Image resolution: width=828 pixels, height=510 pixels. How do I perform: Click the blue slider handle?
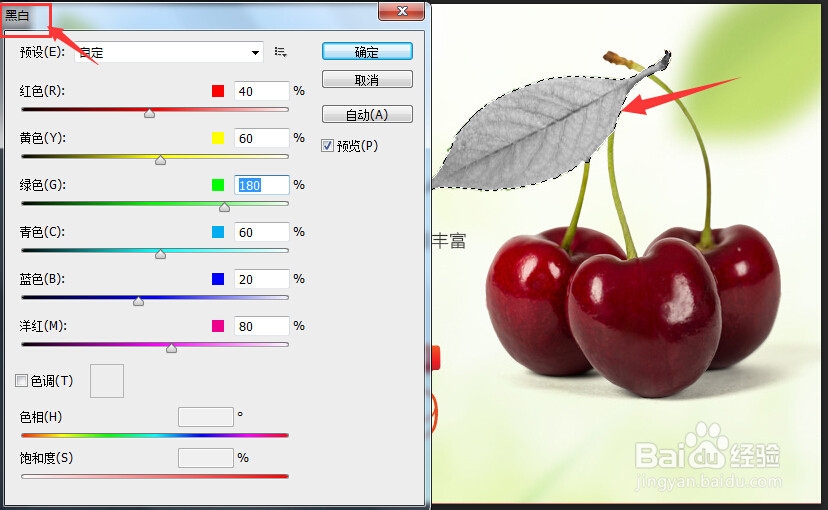pos(138,301)
